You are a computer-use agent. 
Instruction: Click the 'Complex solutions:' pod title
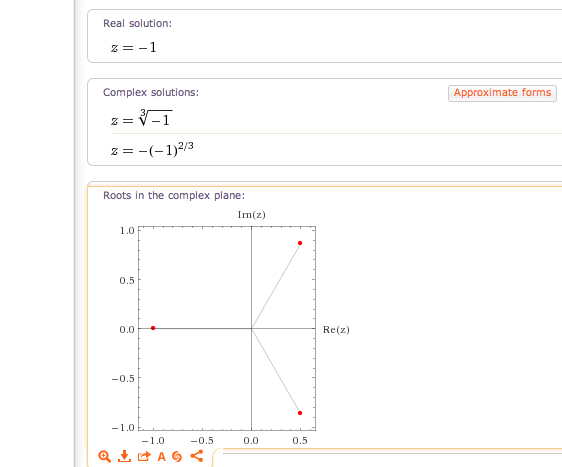pyautogui.click(x=151, y=92)
